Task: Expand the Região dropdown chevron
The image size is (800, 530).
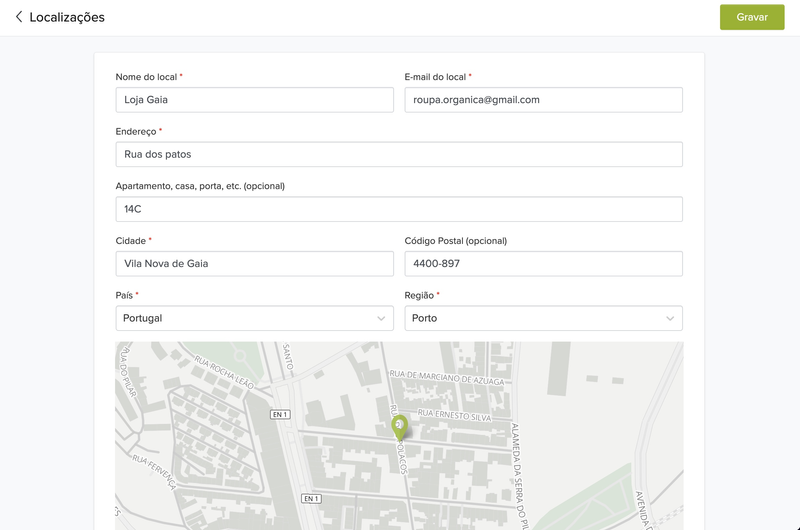Action: click(670, 318)
